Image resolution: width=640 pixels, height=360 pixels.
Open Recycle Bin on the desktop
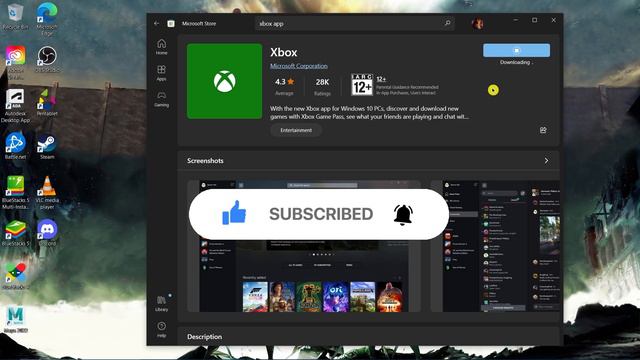[x=15, y=17]
